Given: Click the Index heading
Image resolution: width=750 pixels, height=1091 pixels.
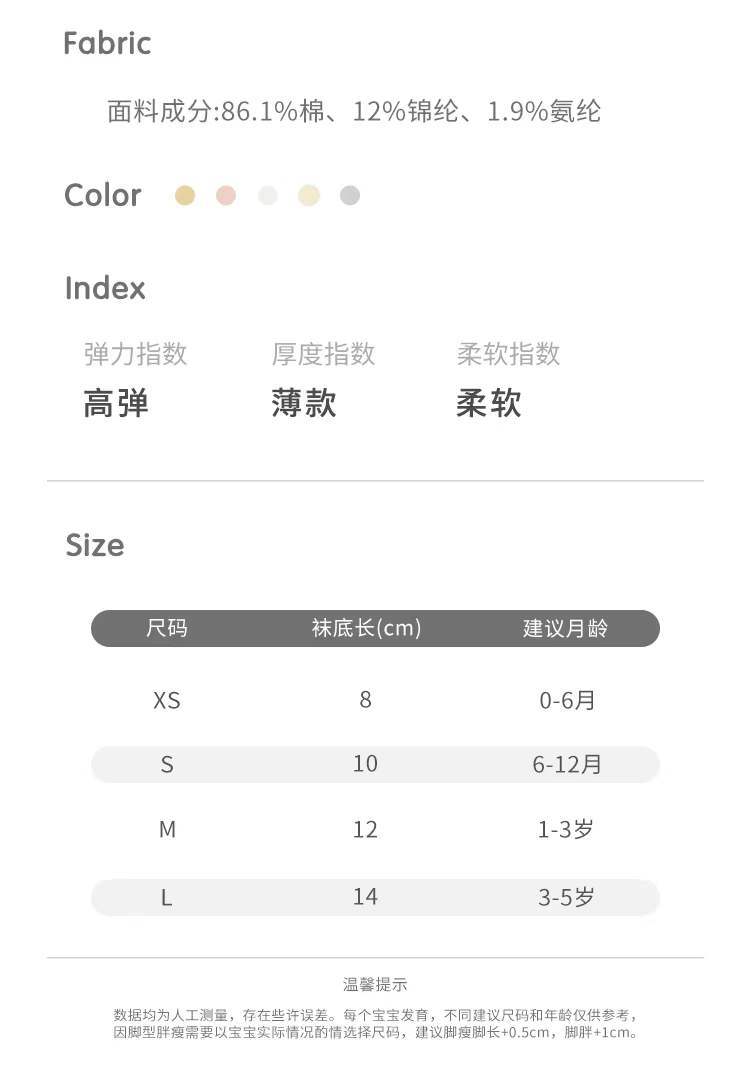Looking at the screenshot, I should click(105, 288).
